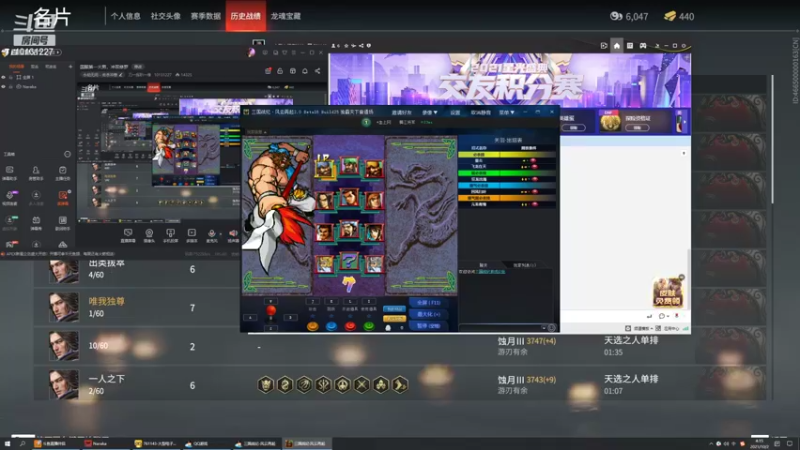
Task: Click the list icon next to home icon
Action: [x=630, y=46]
